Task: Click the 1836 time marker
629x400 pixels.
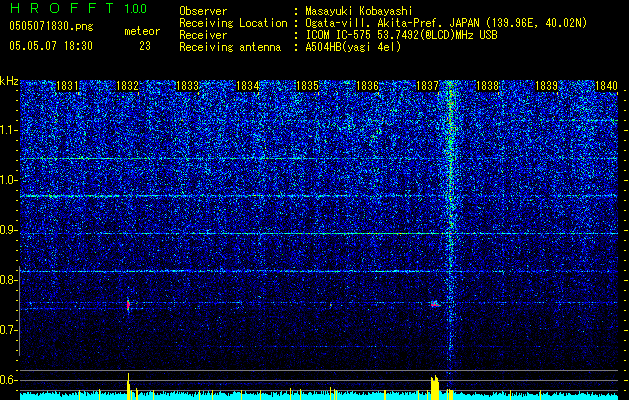Action: (x=367, y=86)
